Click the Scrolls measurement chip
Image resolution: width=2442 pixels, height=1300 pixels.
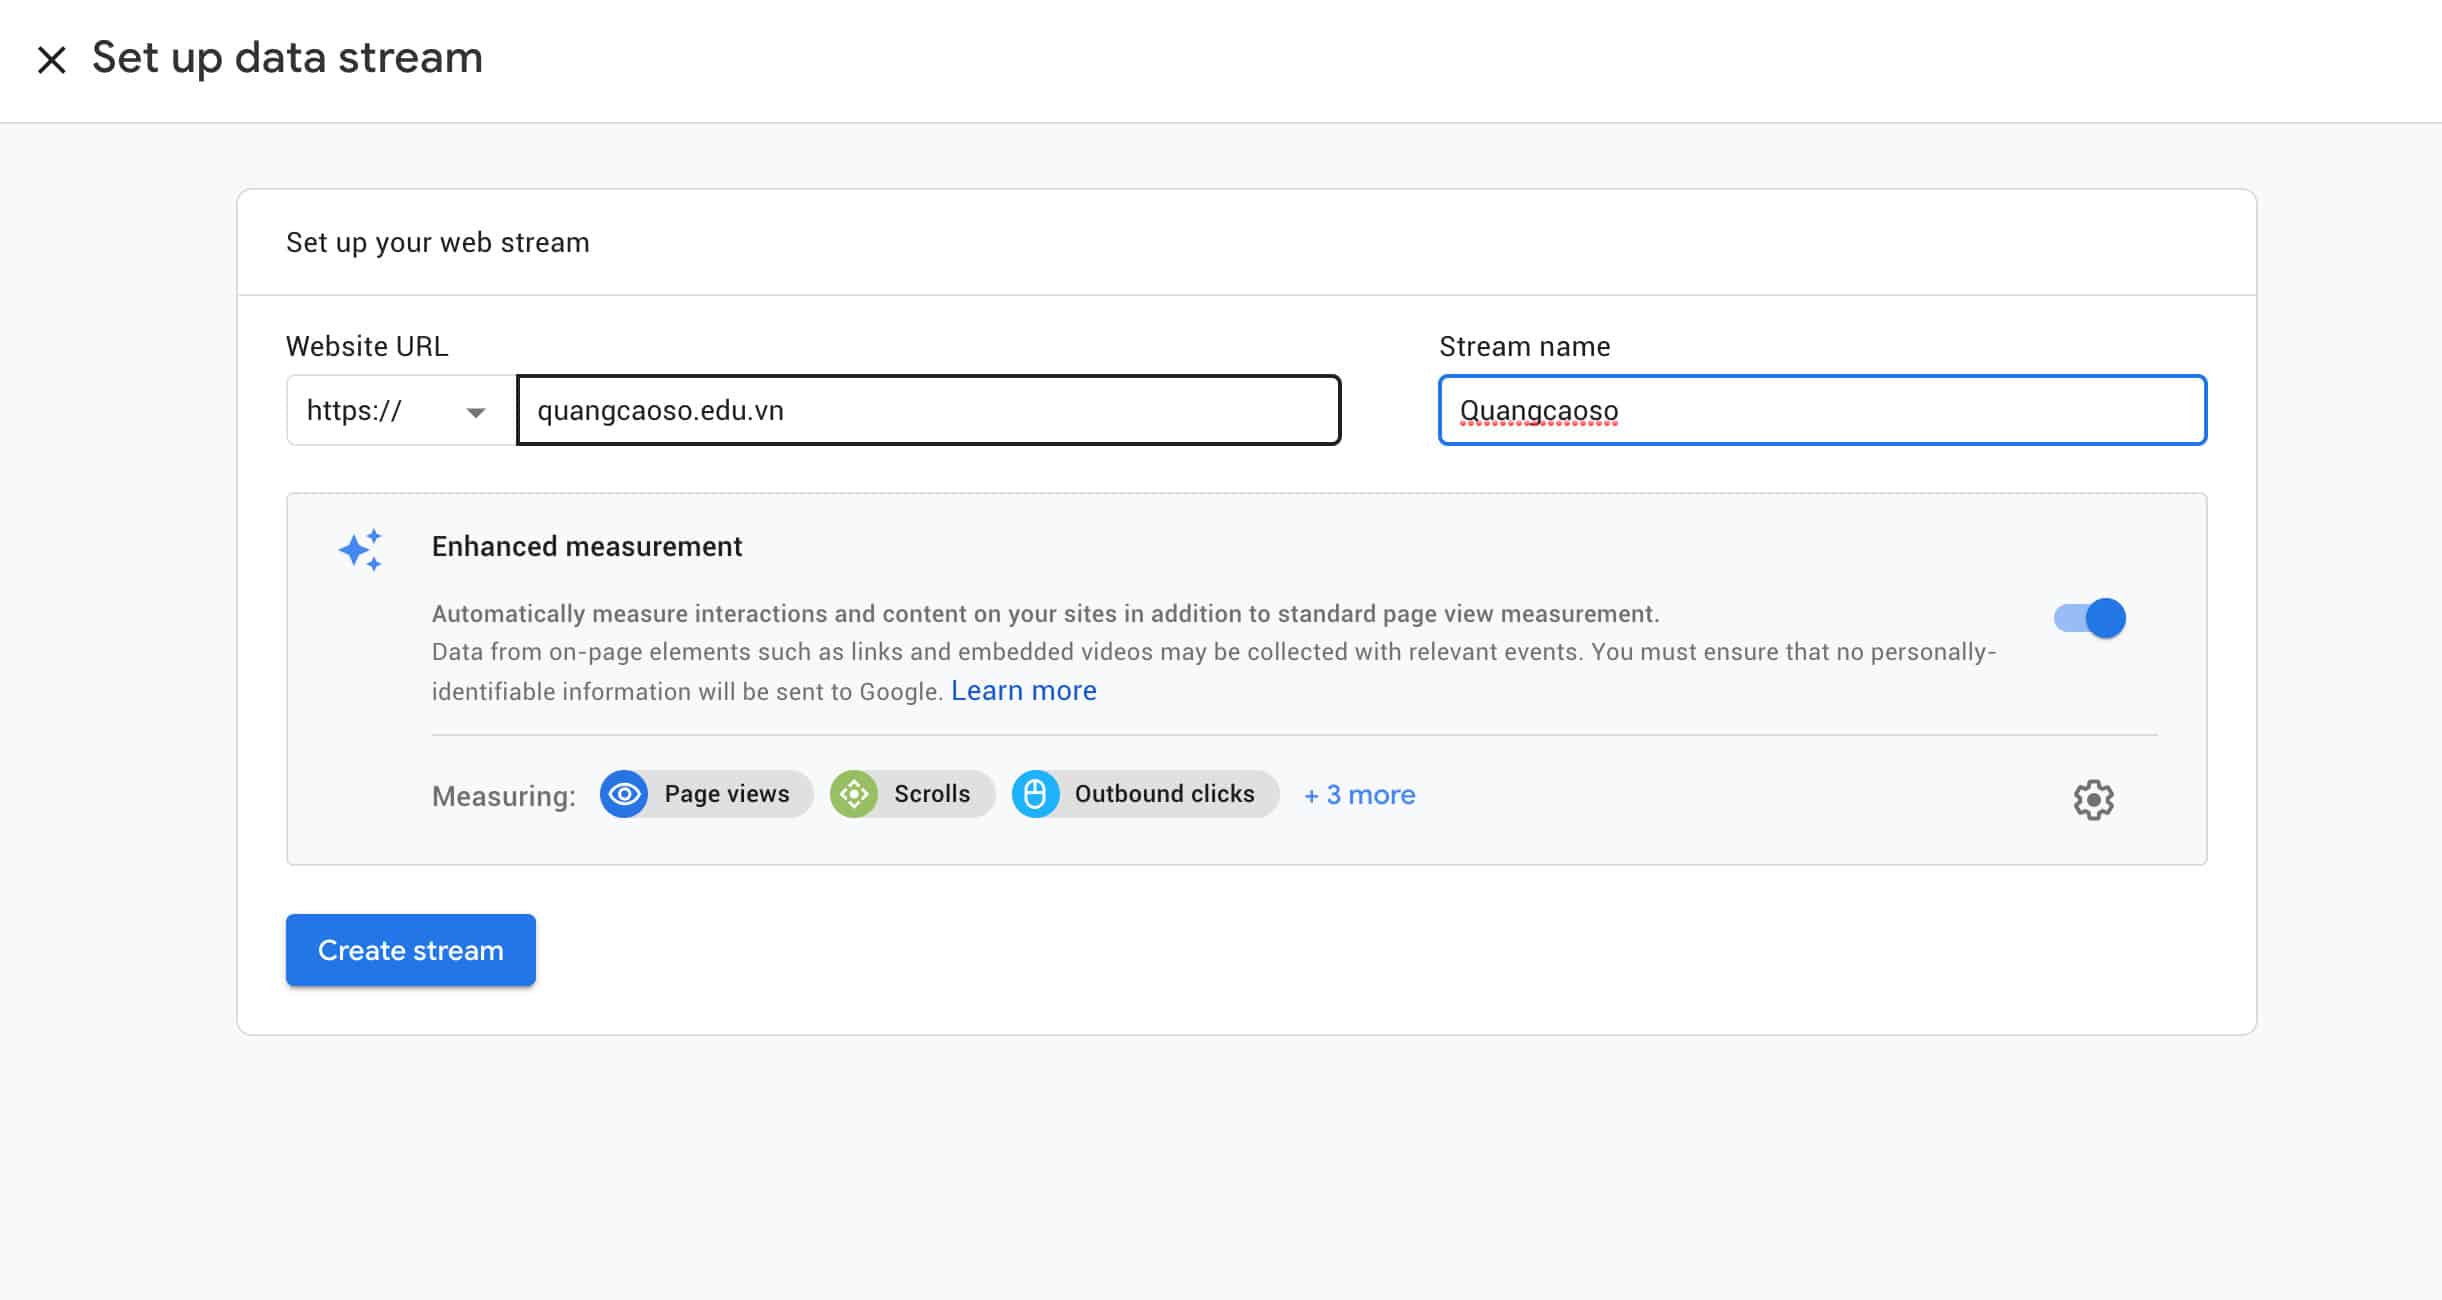coord(912,794)
